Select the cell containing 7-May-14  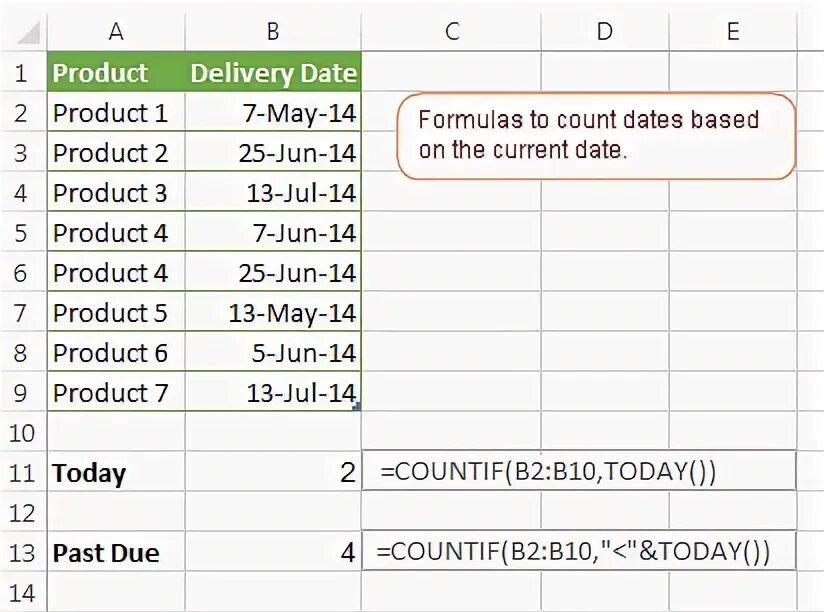[x=273, y=113]
